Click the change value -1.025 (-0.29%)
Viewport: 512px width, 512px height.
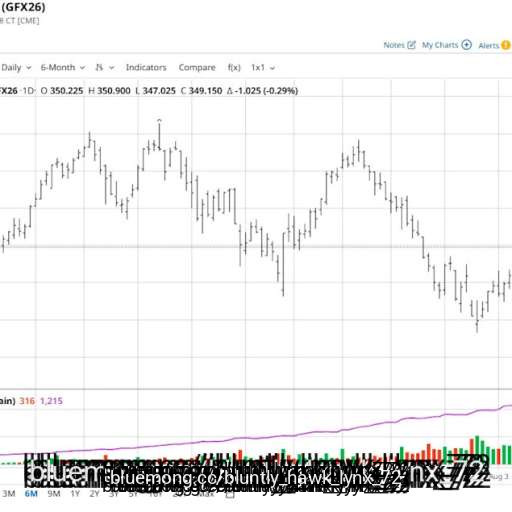[x=266, y=91]
